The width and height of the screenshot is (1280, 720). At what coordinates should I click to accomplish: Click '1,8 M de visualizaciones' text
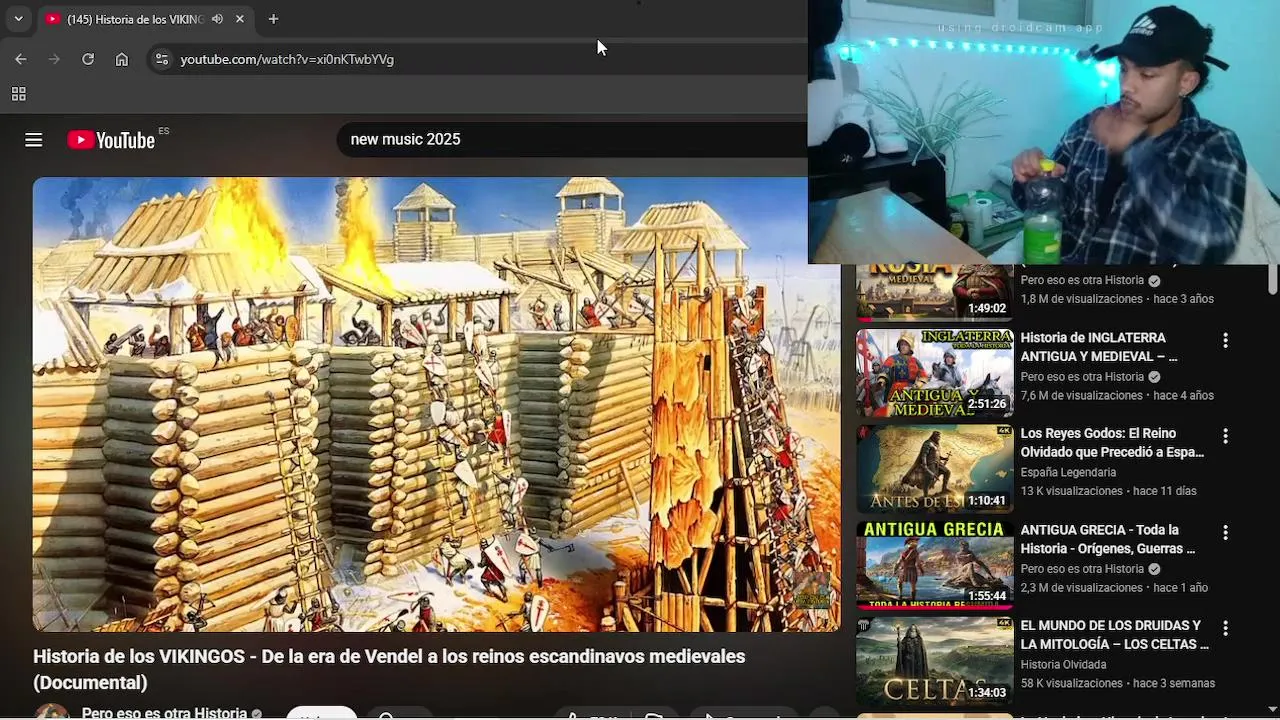tap(1081, 299)
